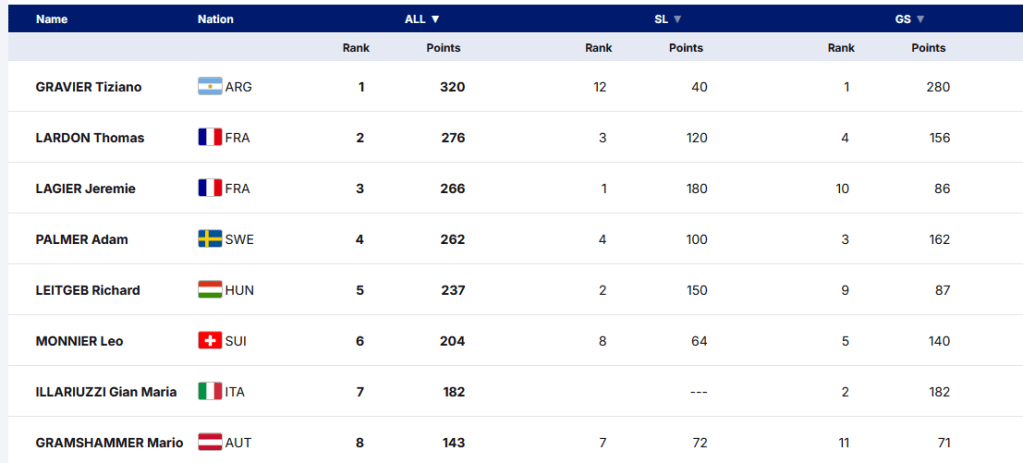1023x463 pixels.
Task: Click the Name column header
Action: pyautogui.click(x=51, y=19)
